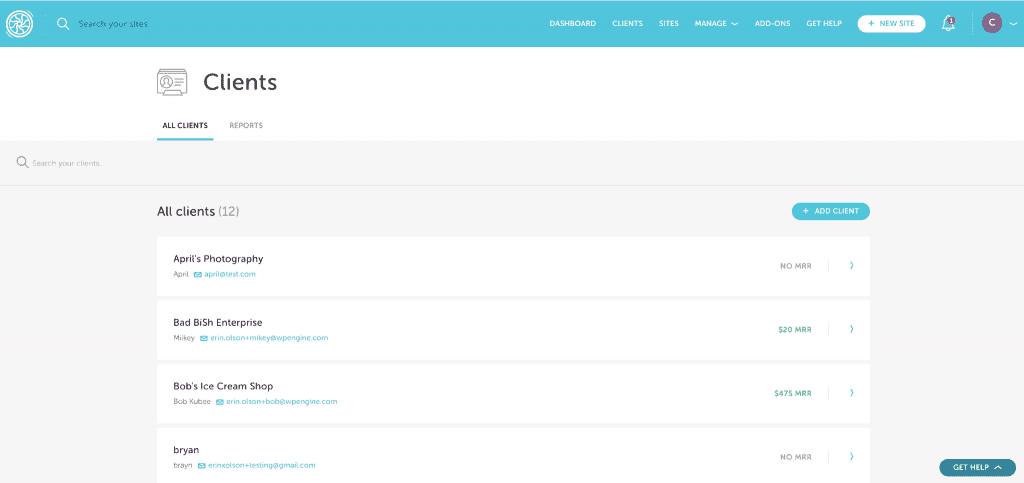Expand the Get Help floating widget
Viewport: 1024px width, 483px height.
[977, 467]
